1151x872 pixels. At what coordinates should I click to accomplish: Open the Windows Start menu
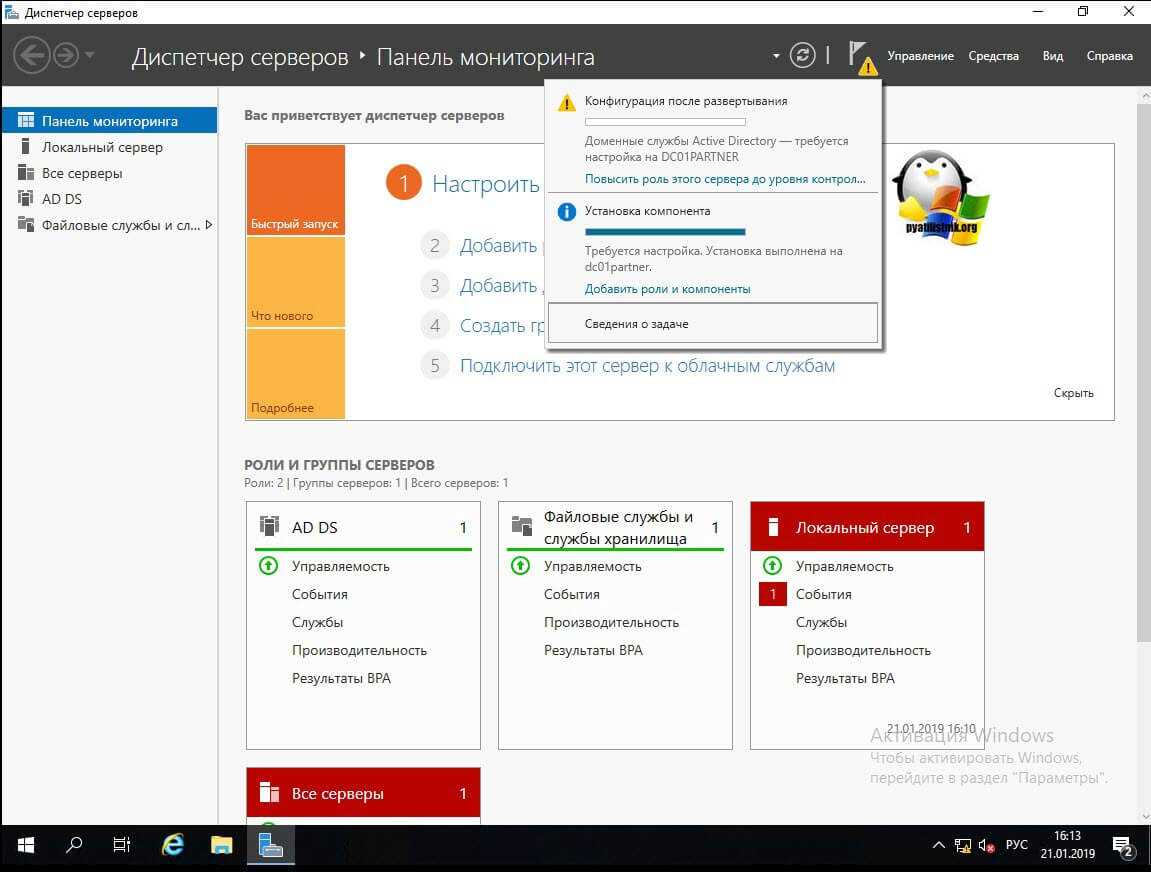(26, 845)
